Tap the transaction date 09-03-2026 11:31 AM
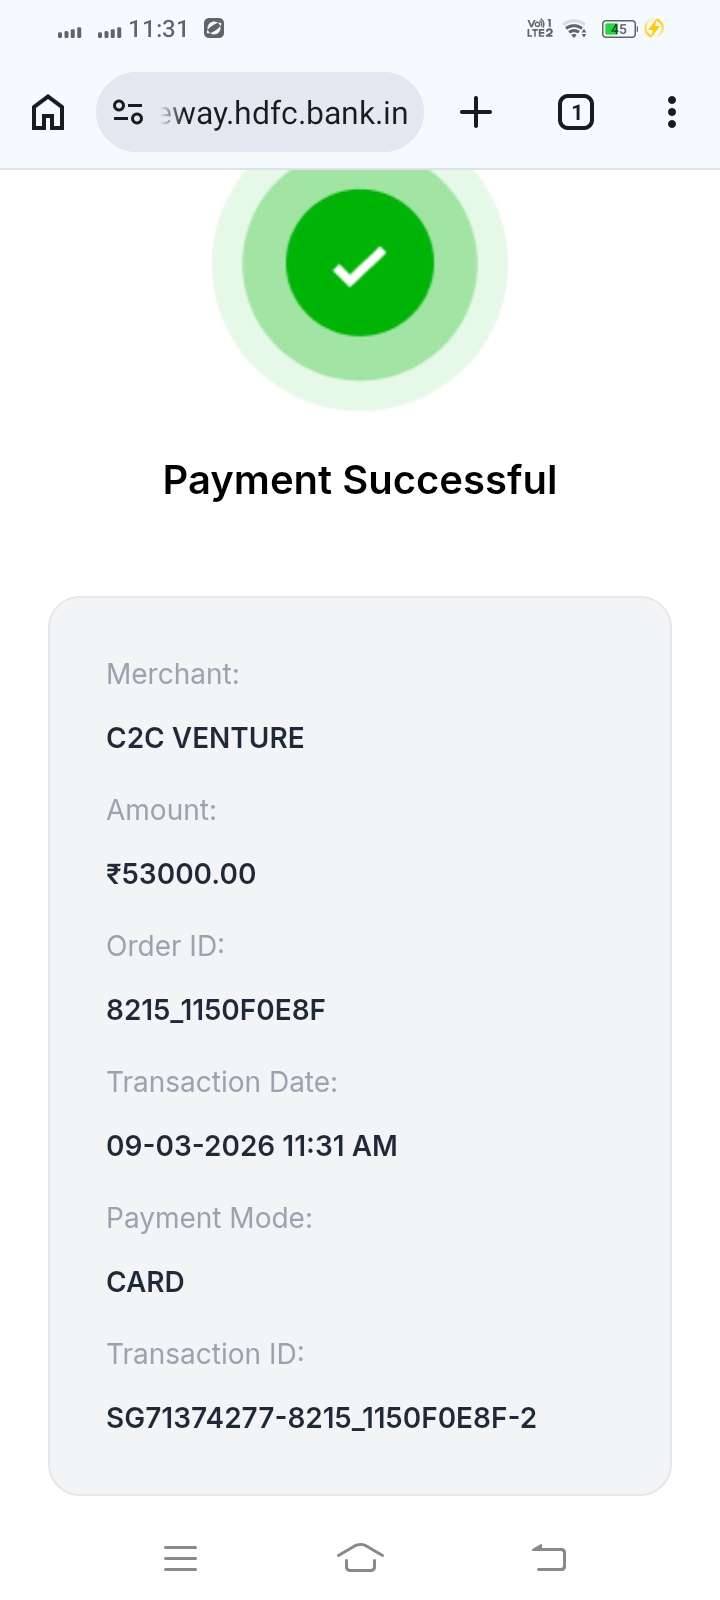 252,1146
